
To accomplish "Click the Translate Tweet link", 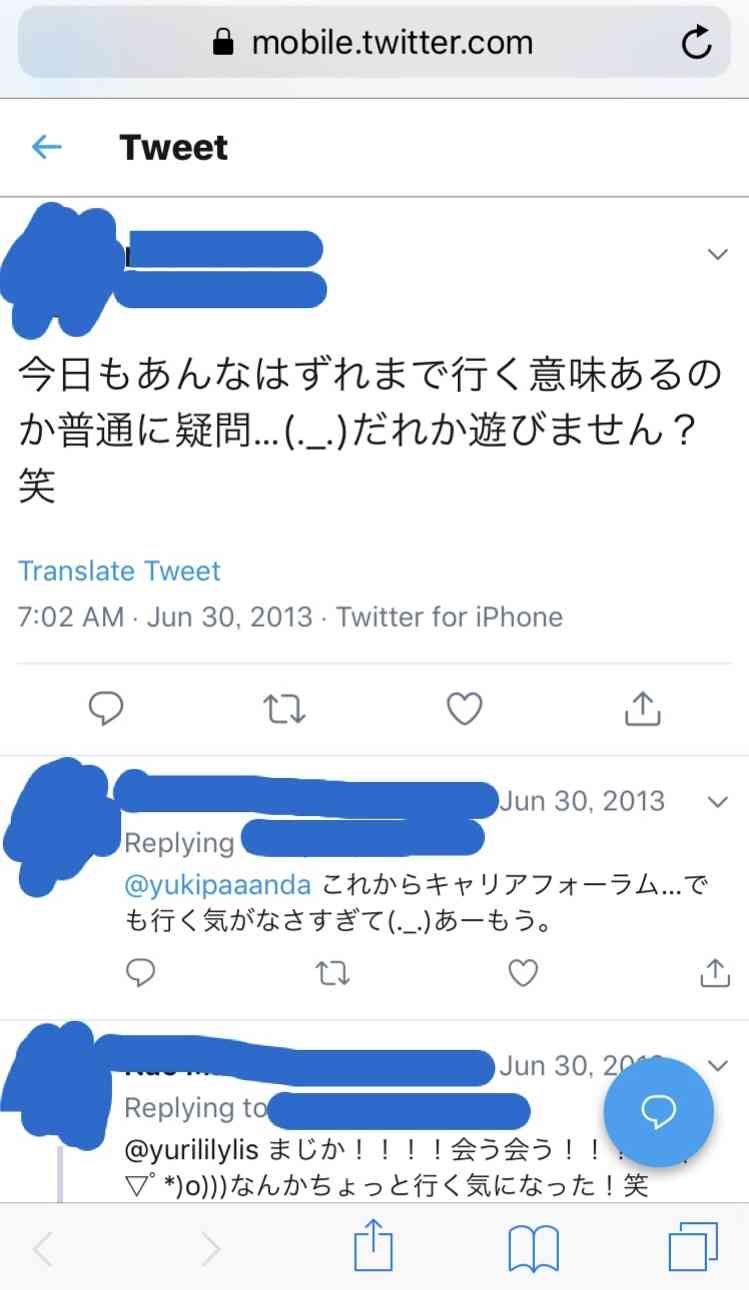I will pos(119,570).
